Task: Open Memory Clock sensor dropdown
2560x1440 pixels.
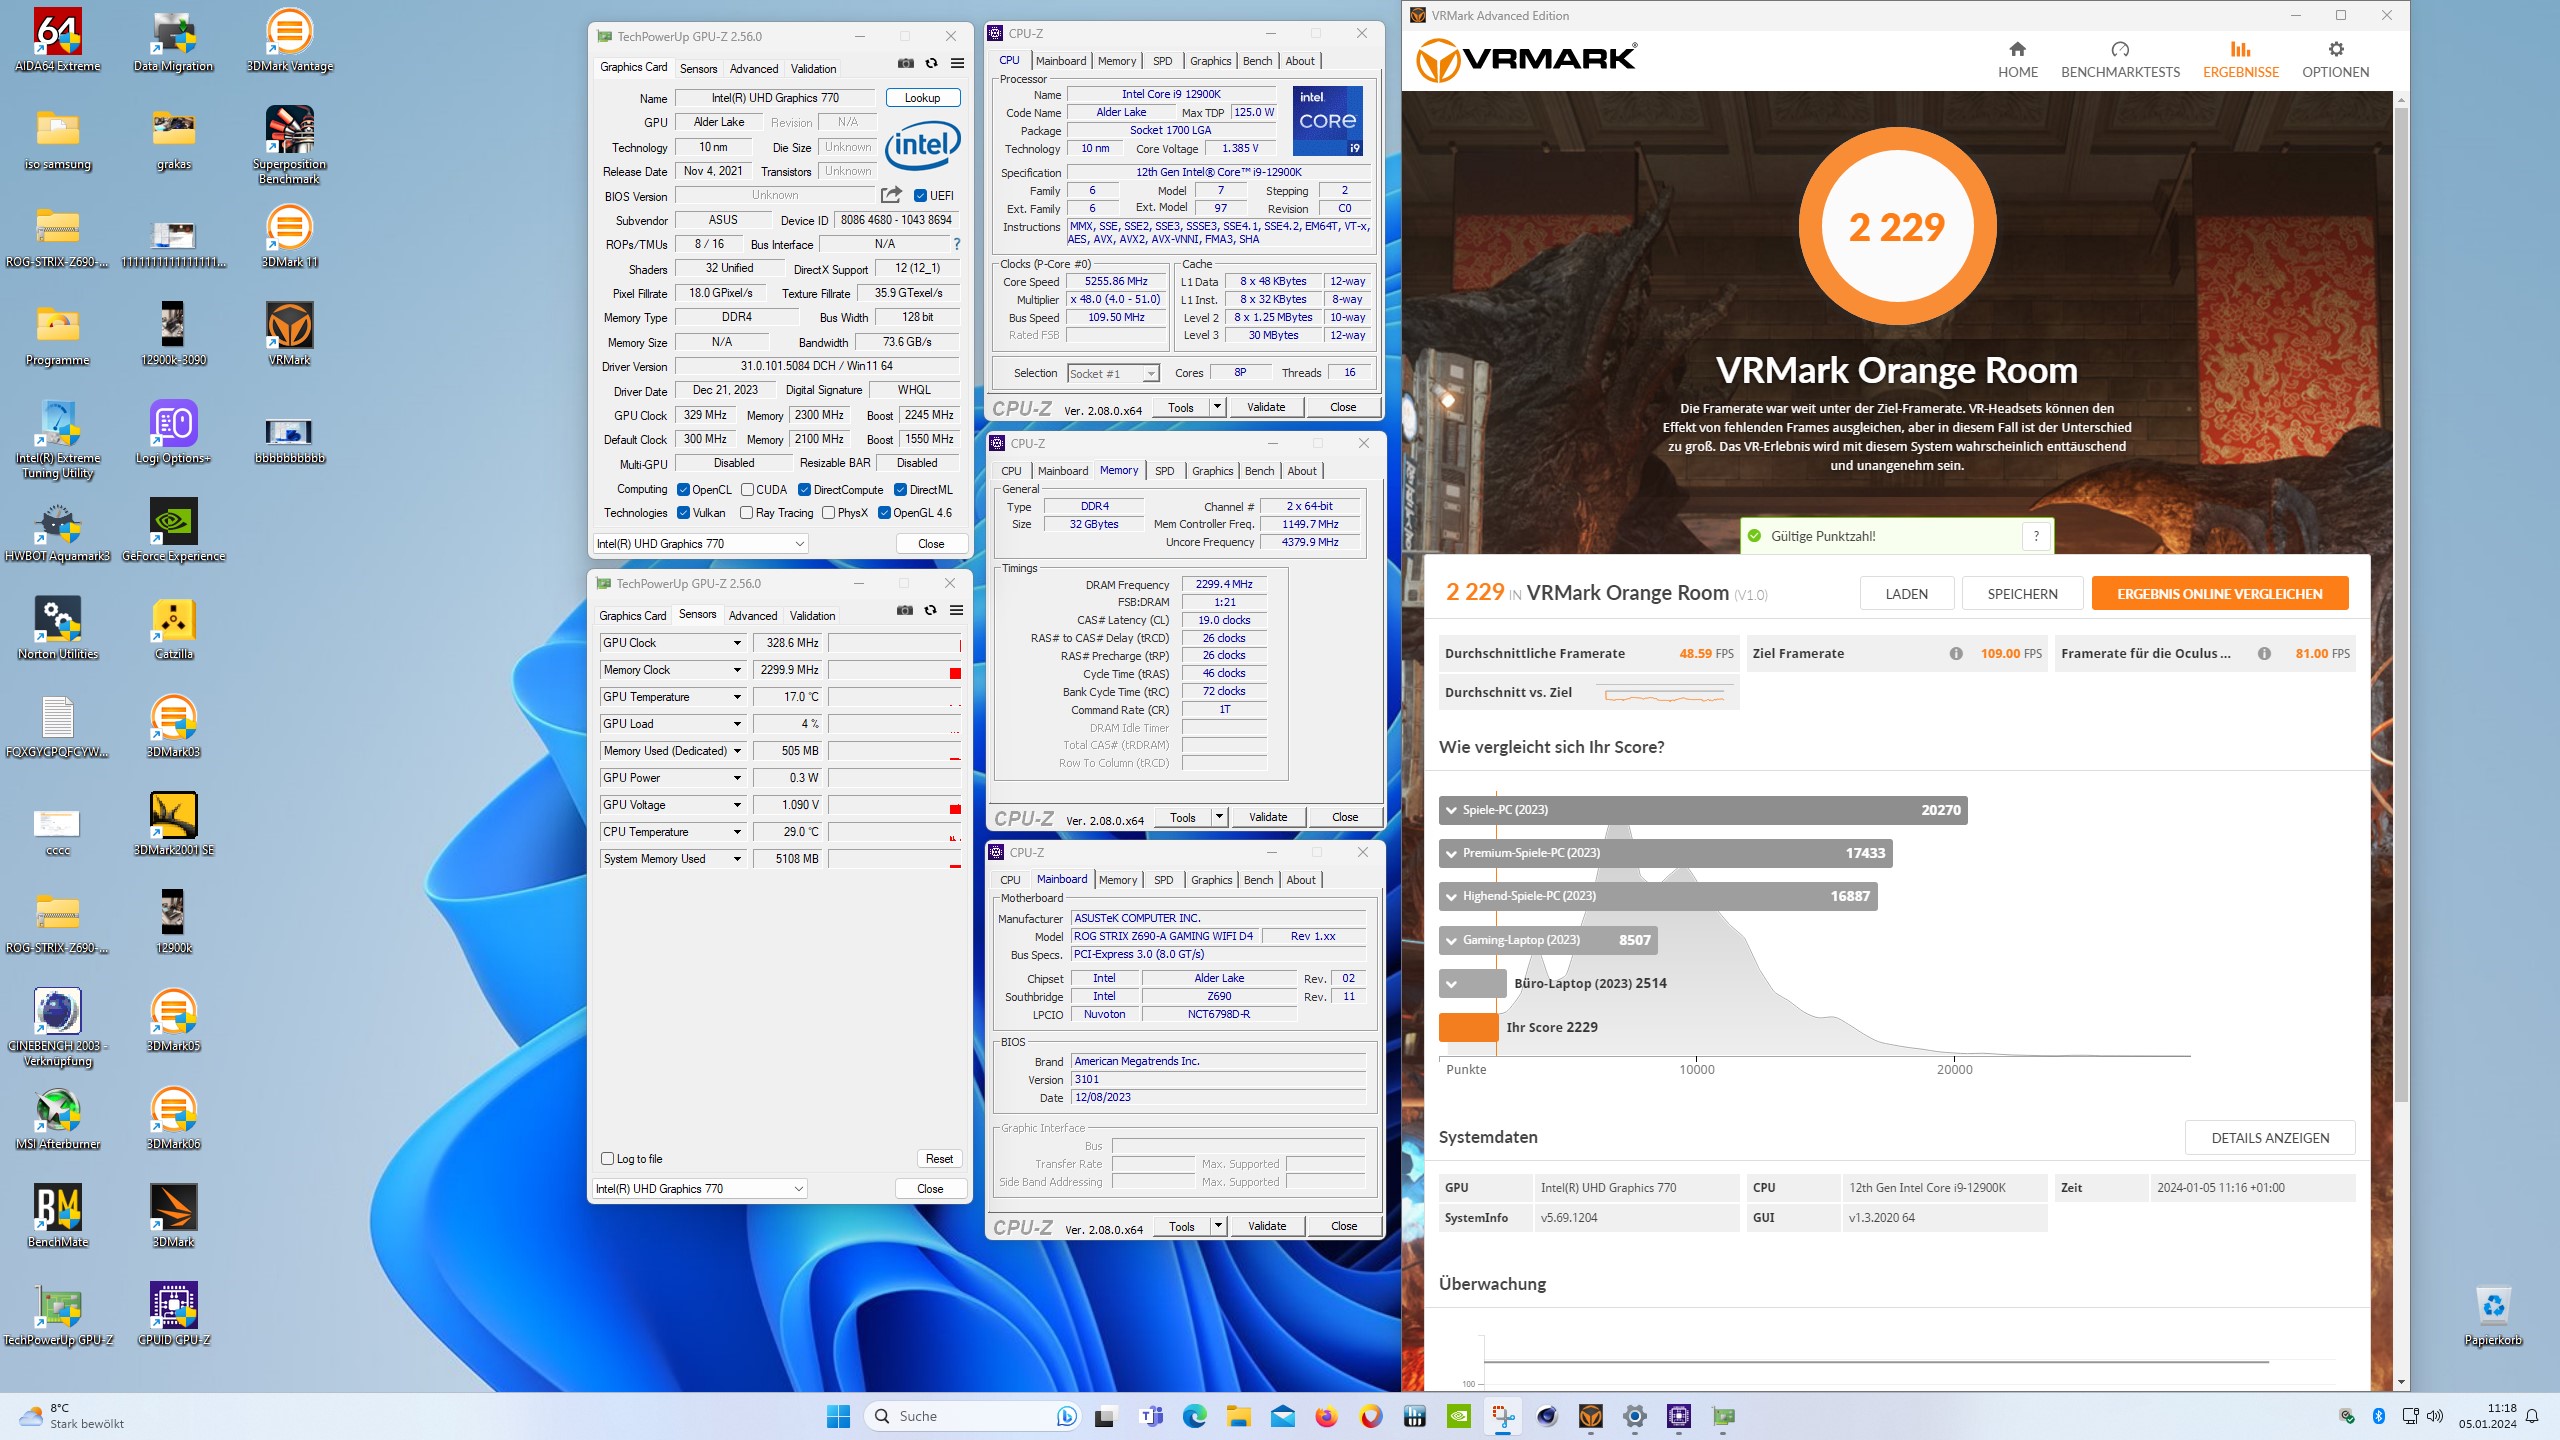Action: [x=737, y=670]
